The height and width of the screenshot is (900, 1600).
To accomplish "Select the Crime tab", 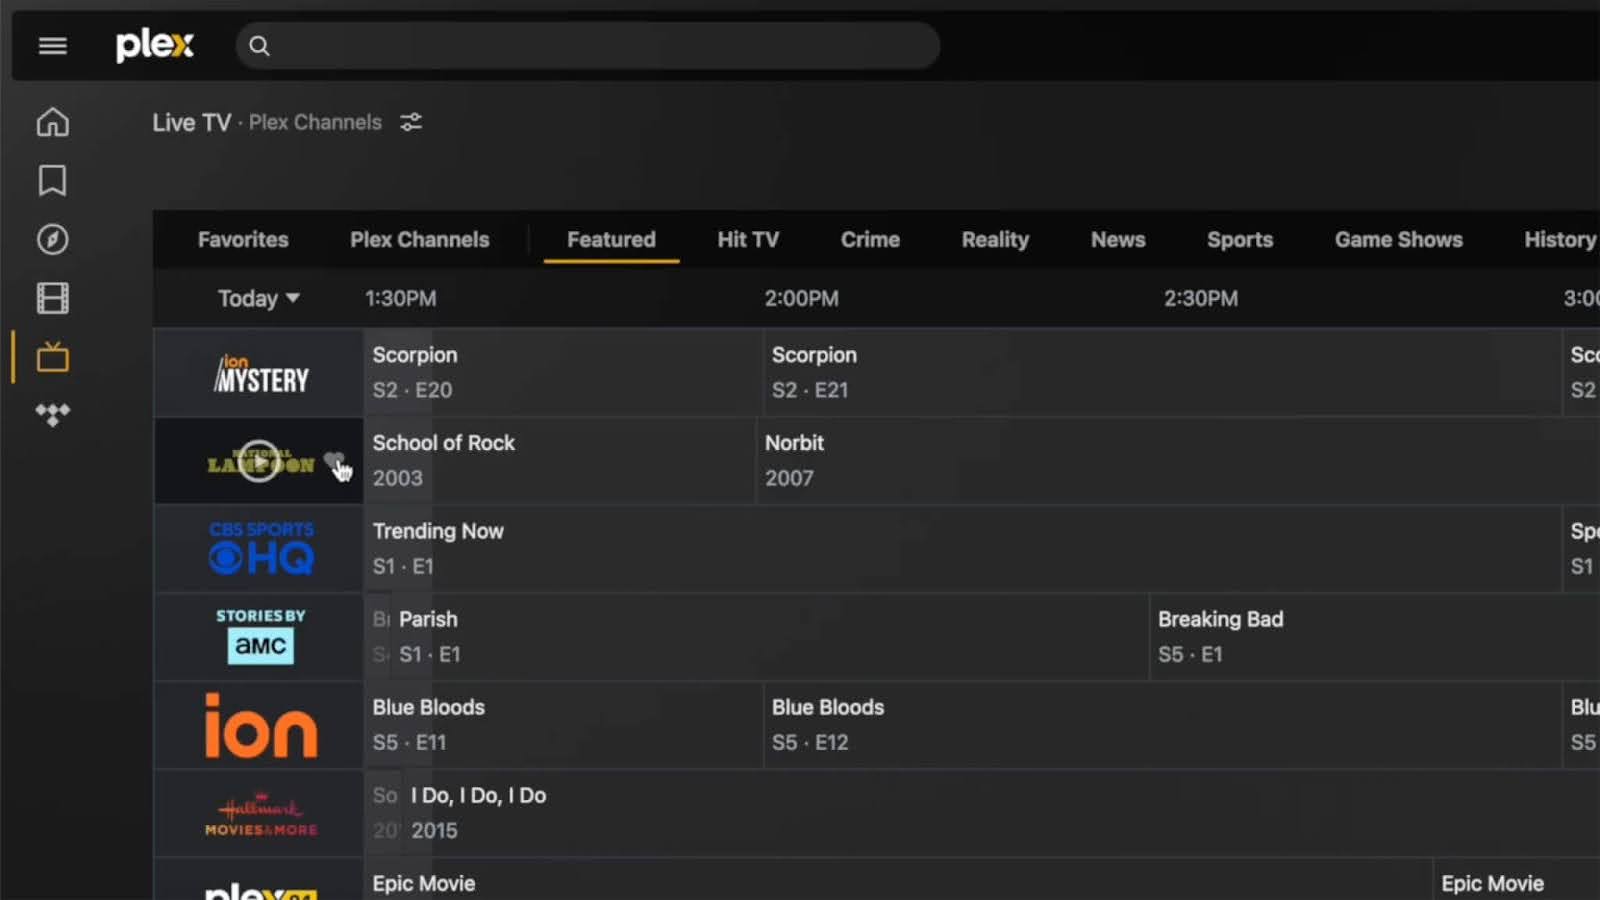I will click(x=870, y=240).
